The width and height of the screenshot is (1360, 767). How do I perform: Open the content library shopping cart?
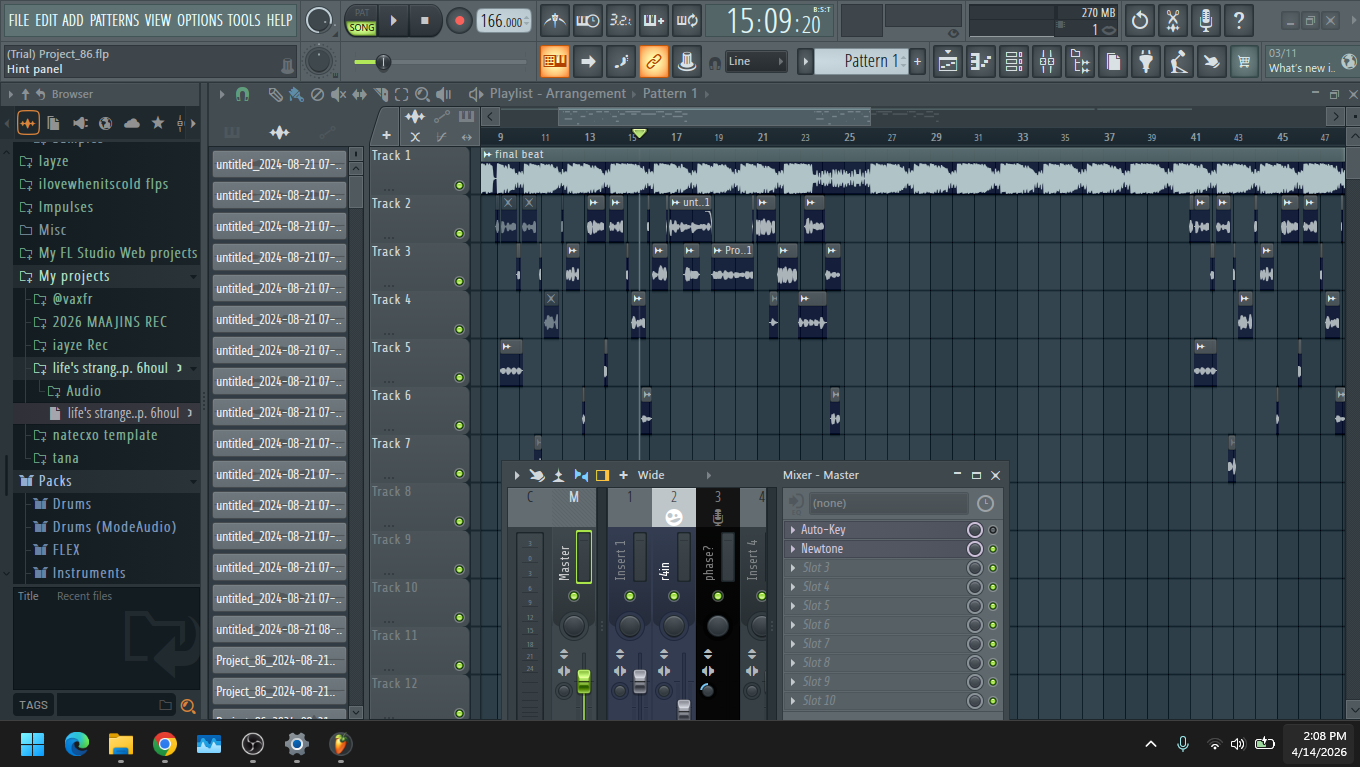[1243, 62]
